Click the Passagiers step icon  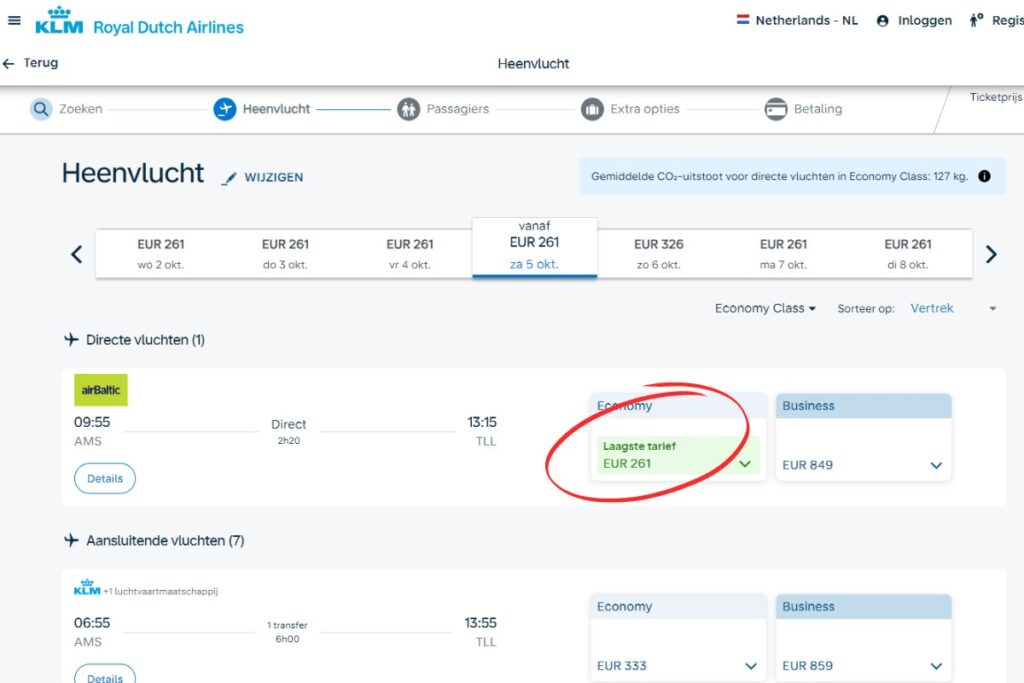[408, 109]
